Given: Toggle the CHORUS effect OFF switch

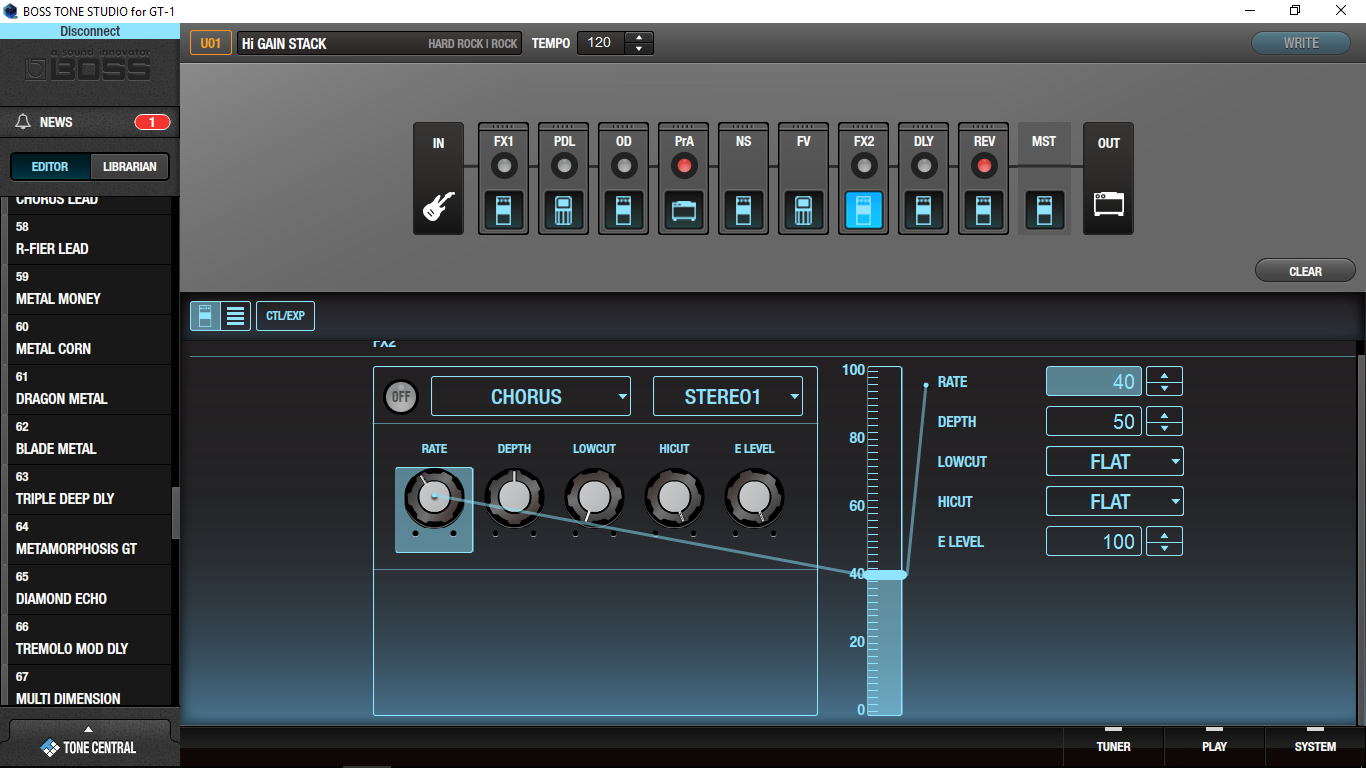Looking at the screenshot, I should click(401, 396).
